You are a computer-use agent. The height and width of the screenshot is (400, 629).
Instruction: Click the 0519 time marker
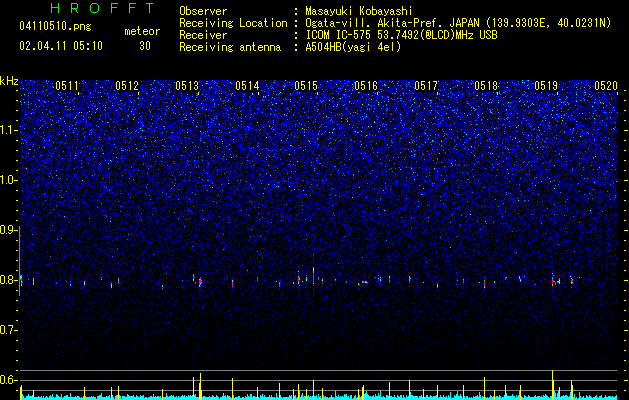click(546, 86)
